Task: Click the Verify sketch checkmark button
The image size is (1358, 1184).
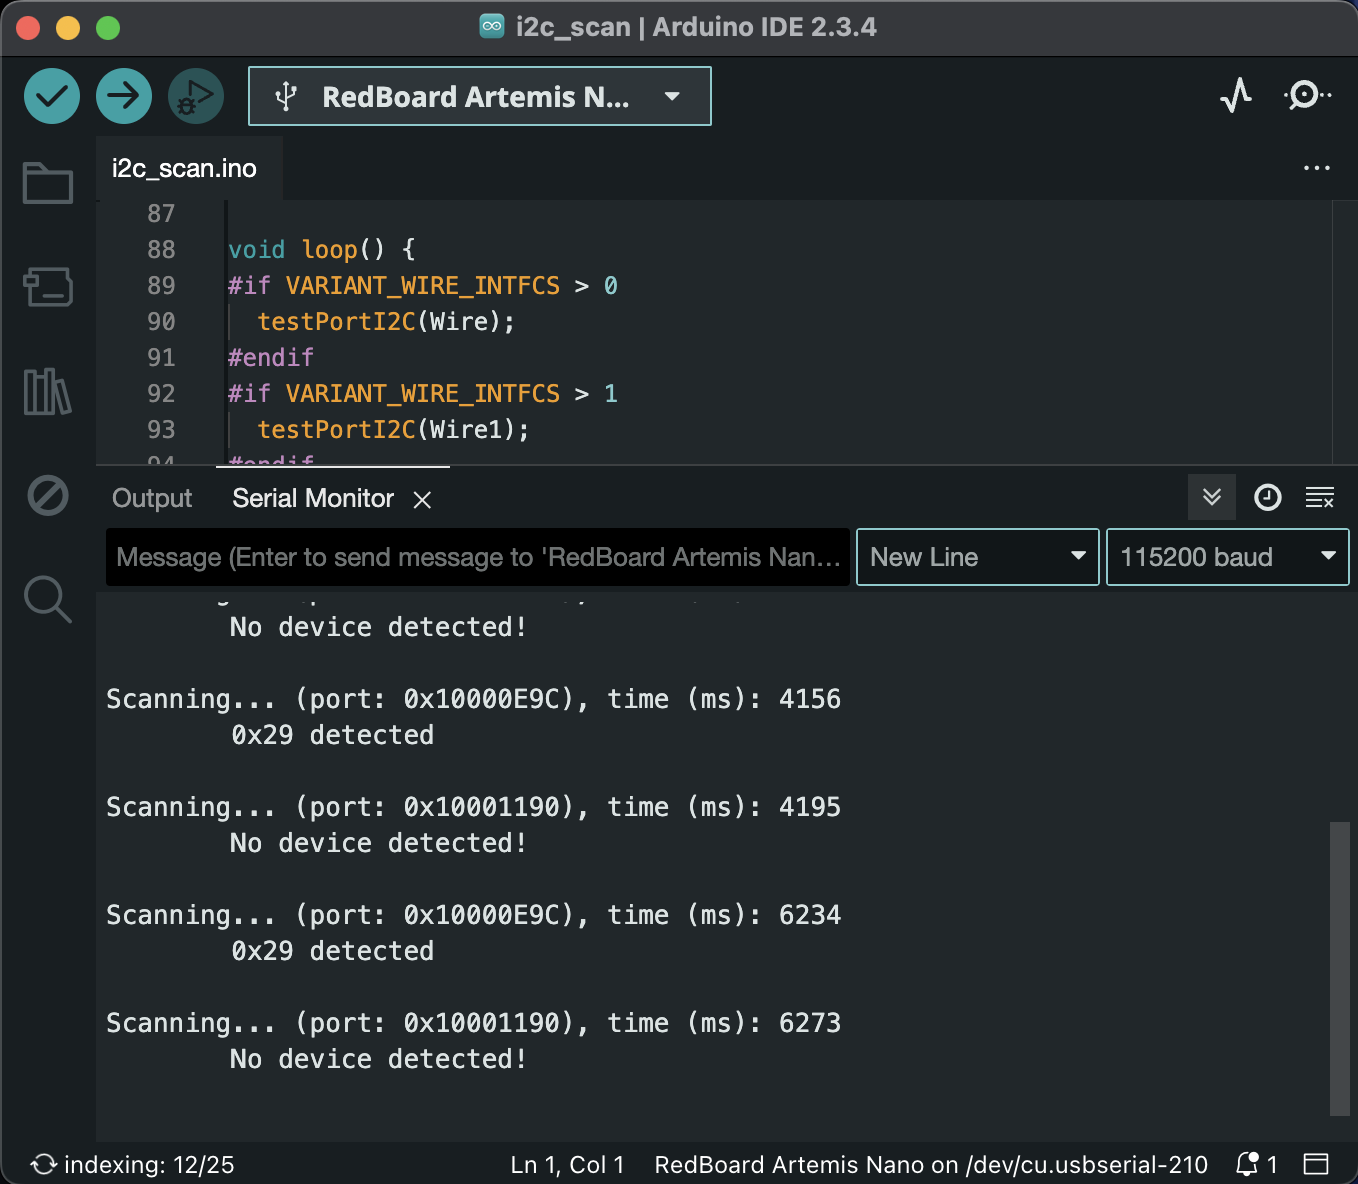Action: pos(52,96)
